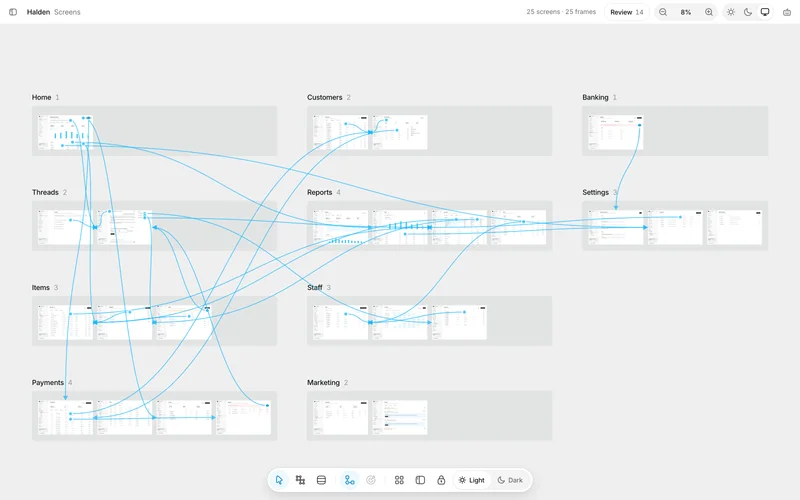
Task: Toggle the connections flow icon
Action: click(x=349, y=480)
